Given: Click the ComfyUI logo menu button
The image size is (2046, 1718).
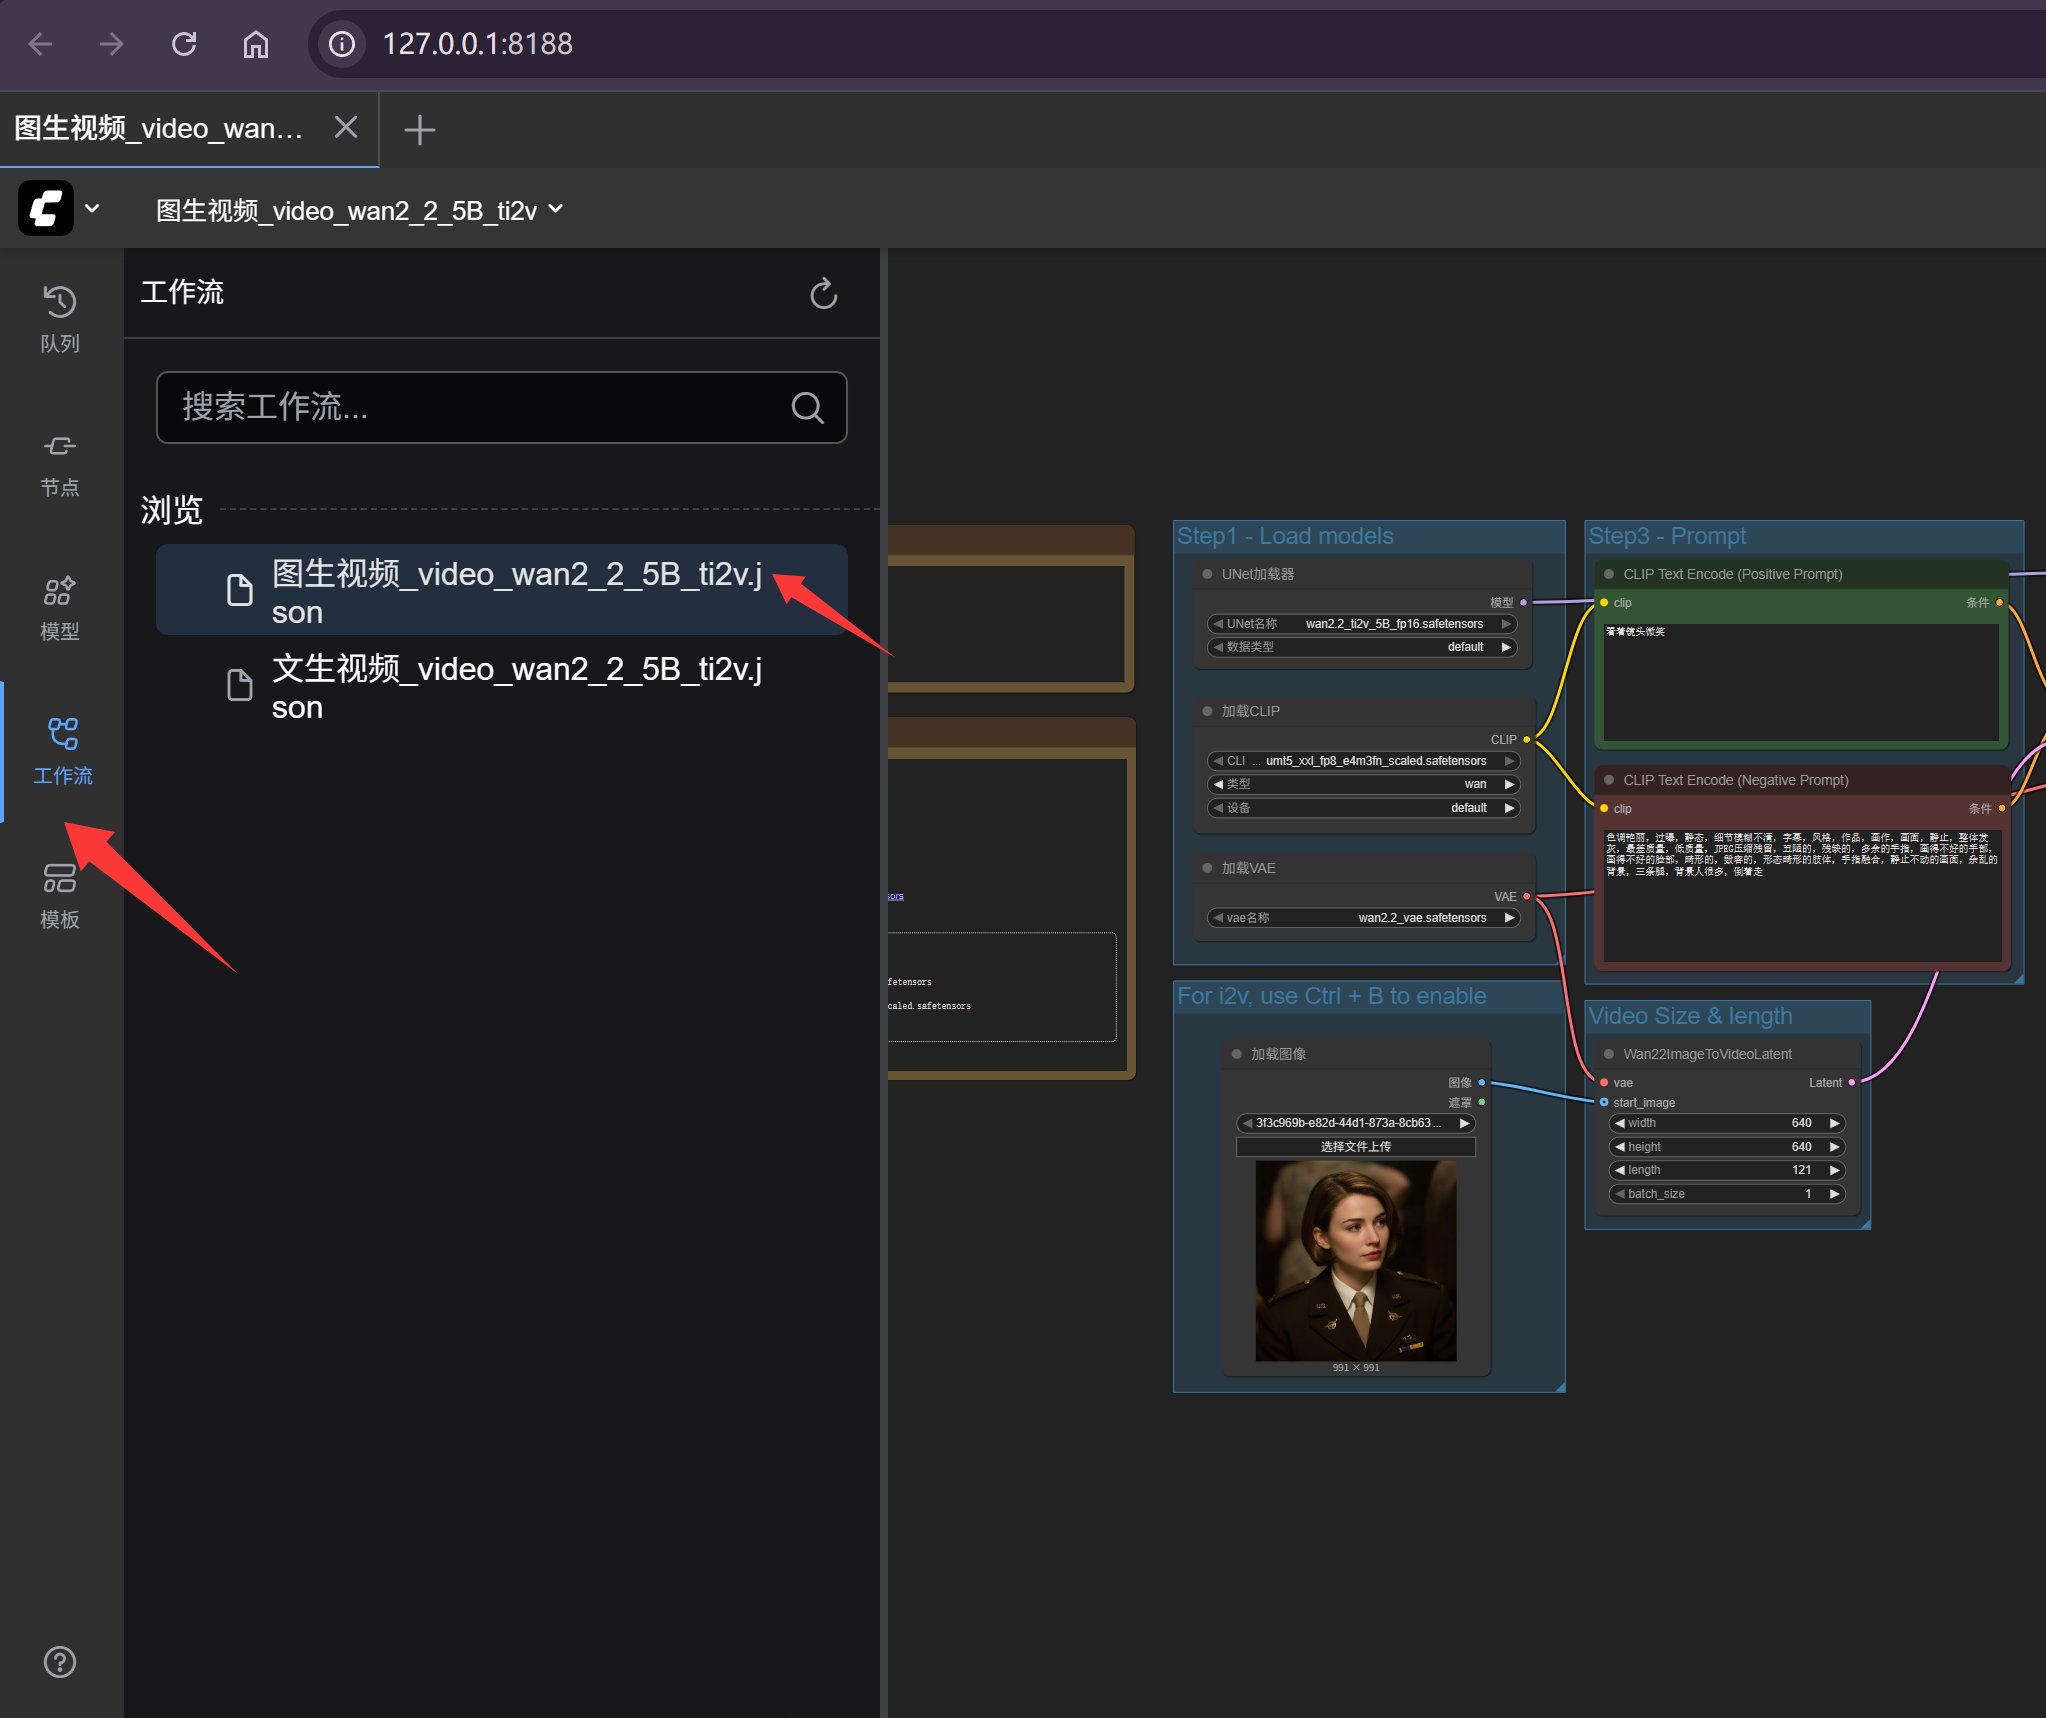Looking at the screenshot, I should pos(46,209).
